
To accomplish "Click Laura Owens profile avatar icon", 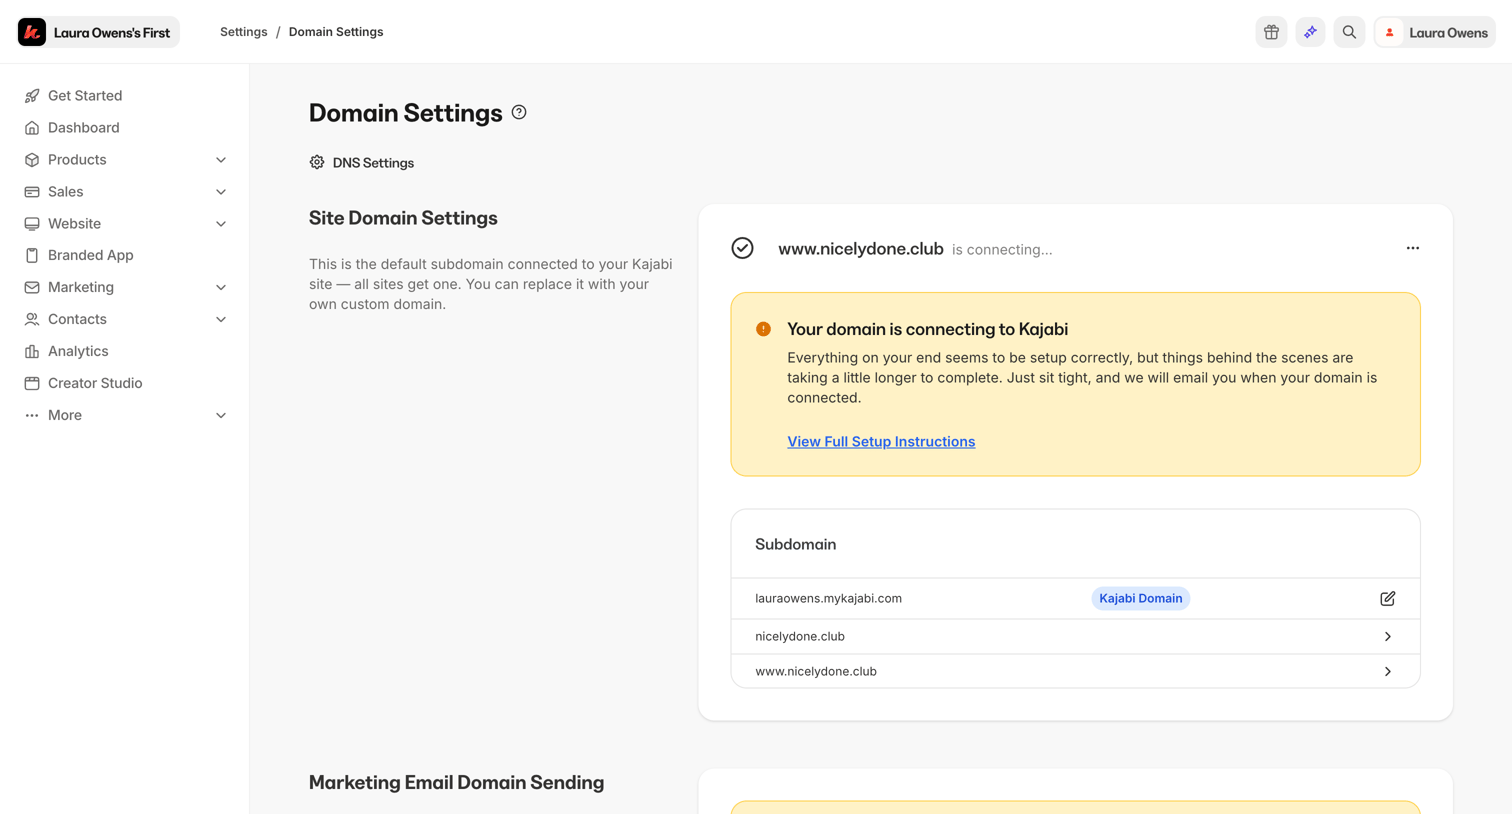I will [1389, 32].
